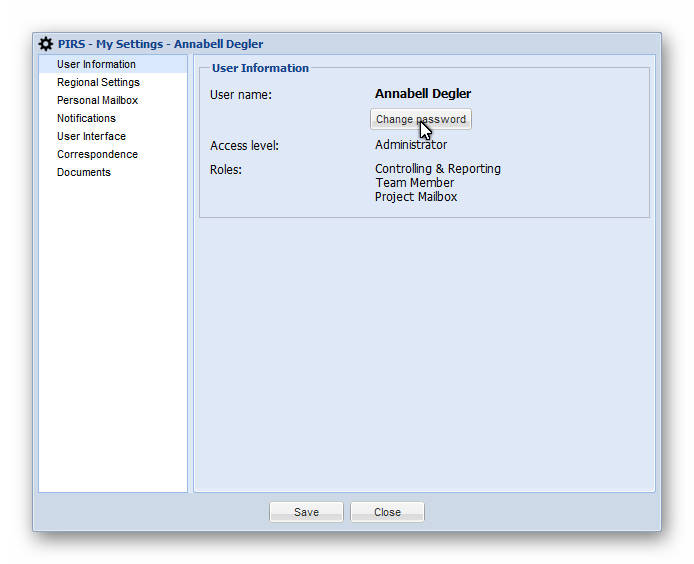Click the Team Member role entry
Image resolution: width=694 pixels, height=564 pixels.
click(415, 183)
